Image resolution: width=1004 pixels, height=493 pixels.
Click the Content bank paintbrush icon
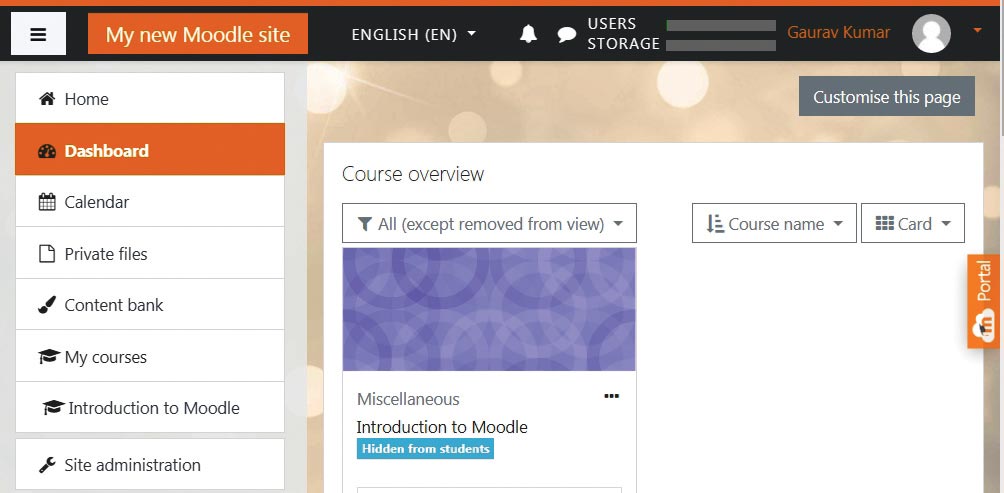47,305
